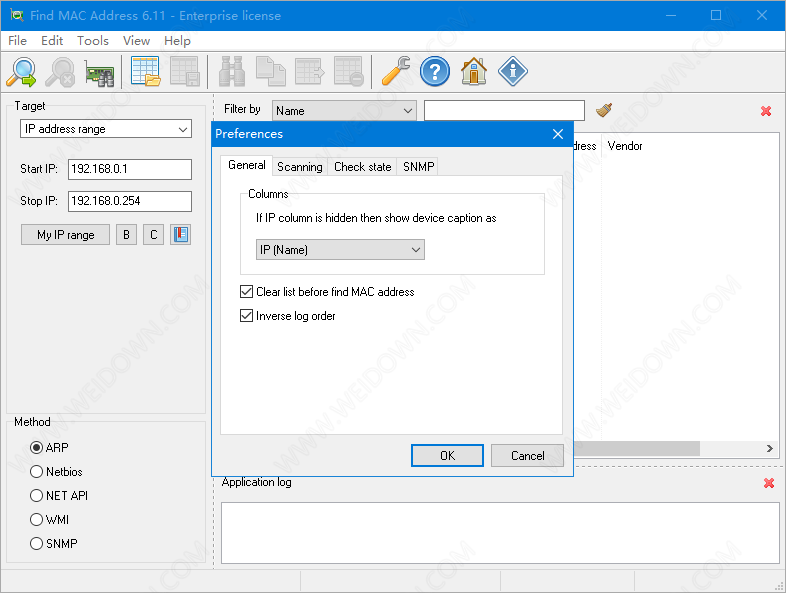The image size is (786, 593).
Task: Open the Edit menu
Action: (x=52, y=41)
